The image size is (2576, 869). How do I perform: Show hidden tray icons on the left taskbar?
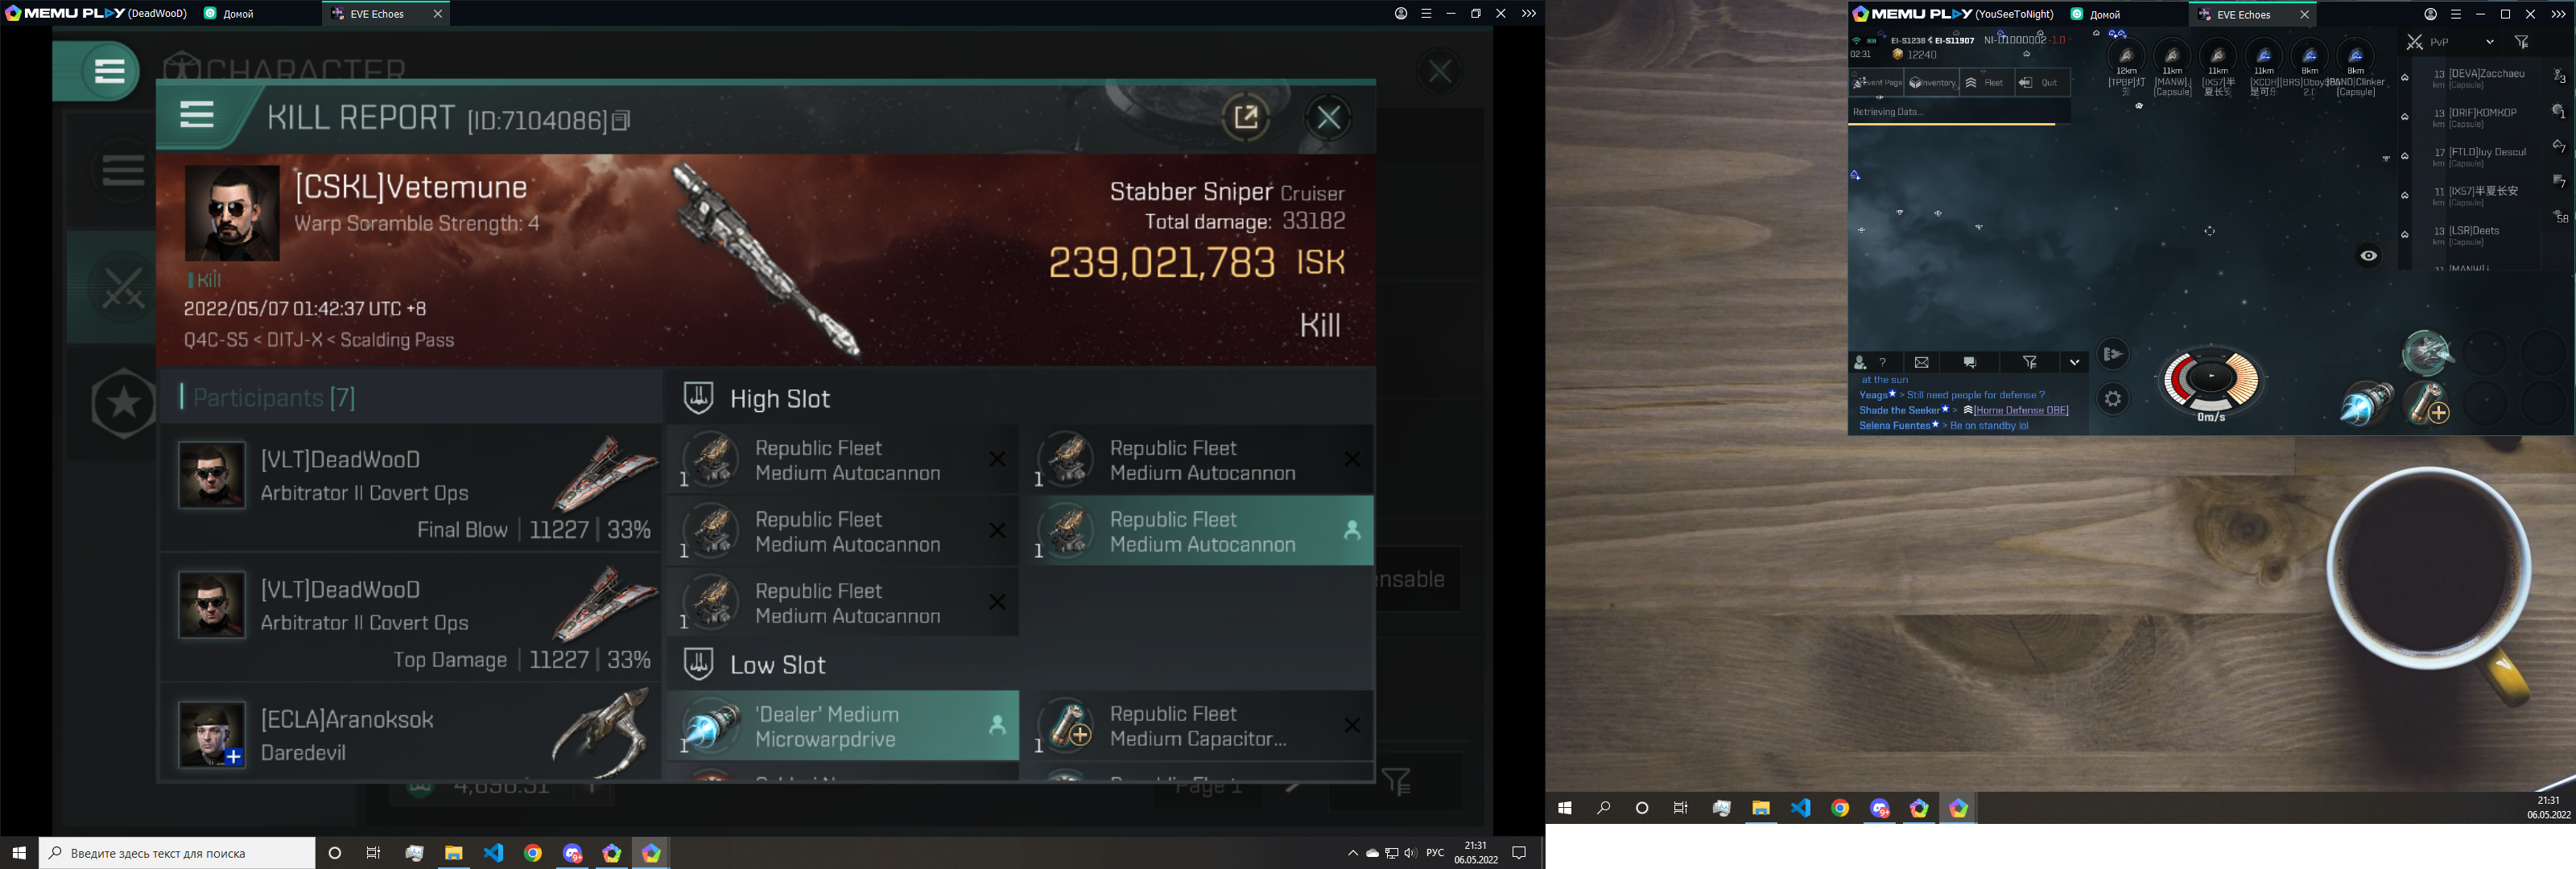(x=1352, y=853)
